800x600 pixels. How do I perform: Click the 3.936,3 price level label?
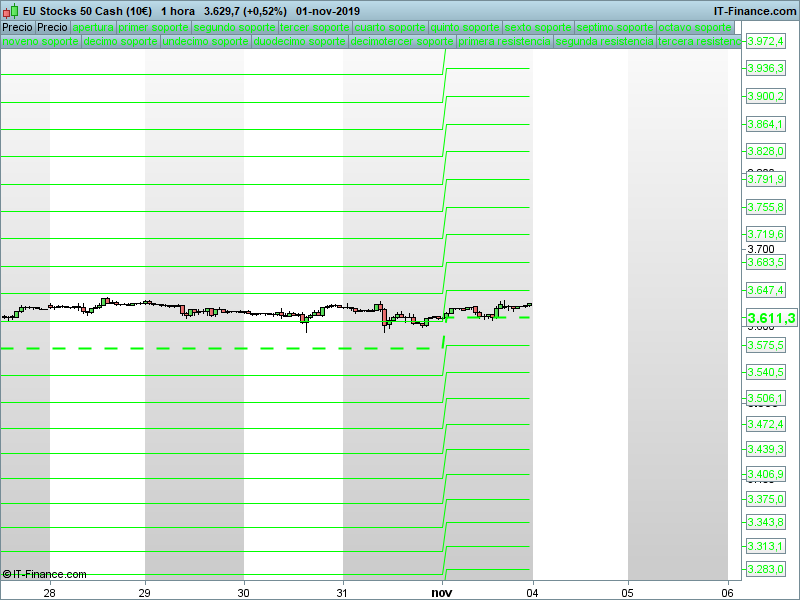pos(765,68)
